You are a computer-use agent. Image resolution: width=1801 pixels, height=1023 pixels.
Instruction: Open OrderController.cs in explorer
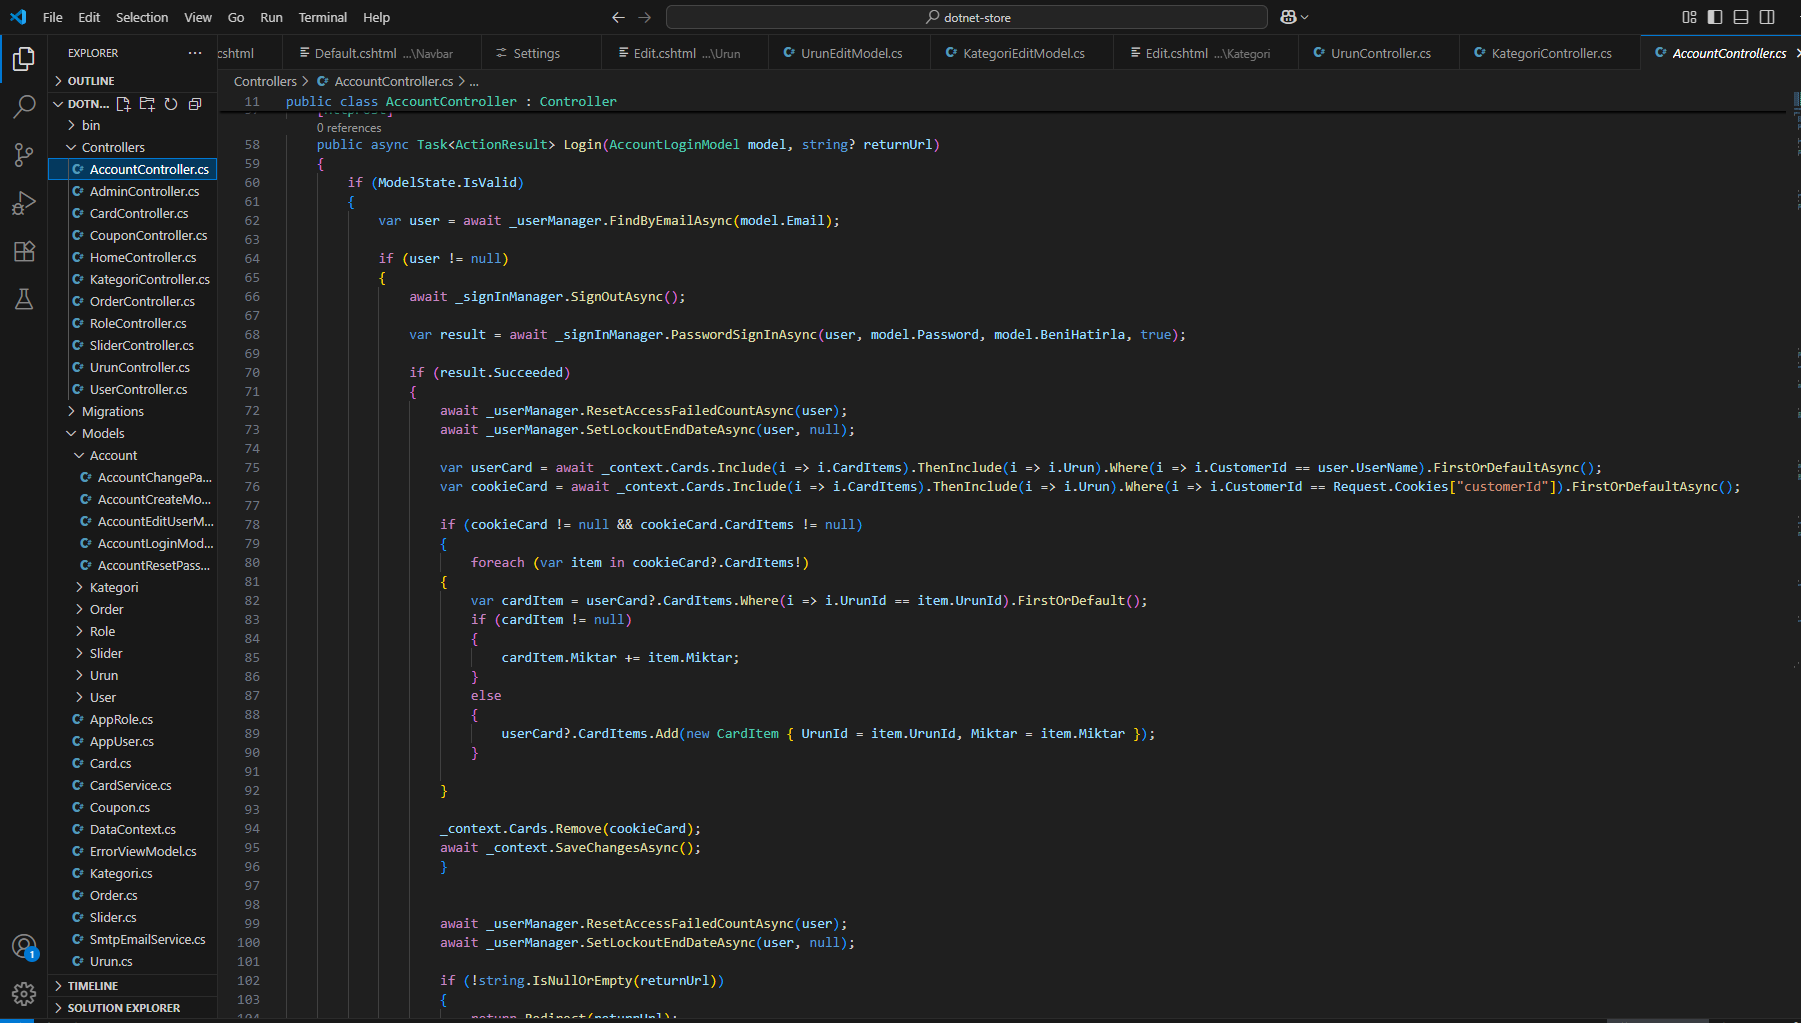point(133,301)
